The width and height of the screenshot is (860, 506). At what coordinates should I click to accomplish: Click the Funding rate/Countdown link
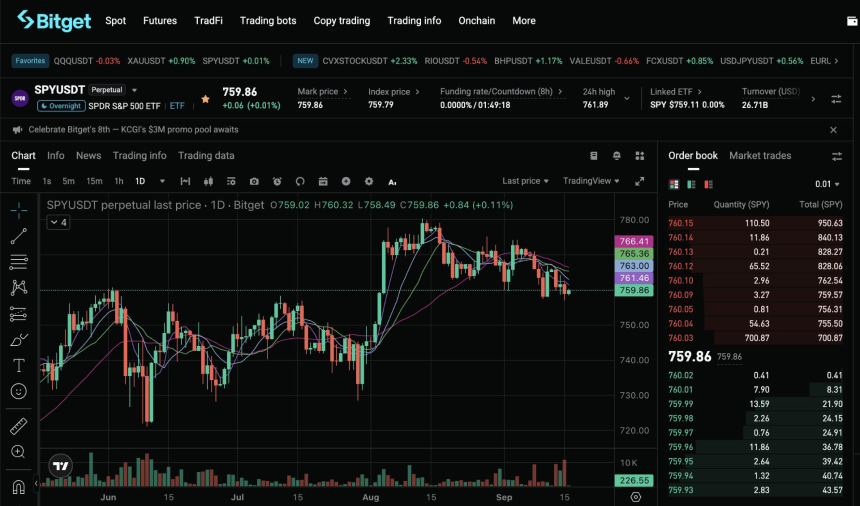(x=501, y=92)
